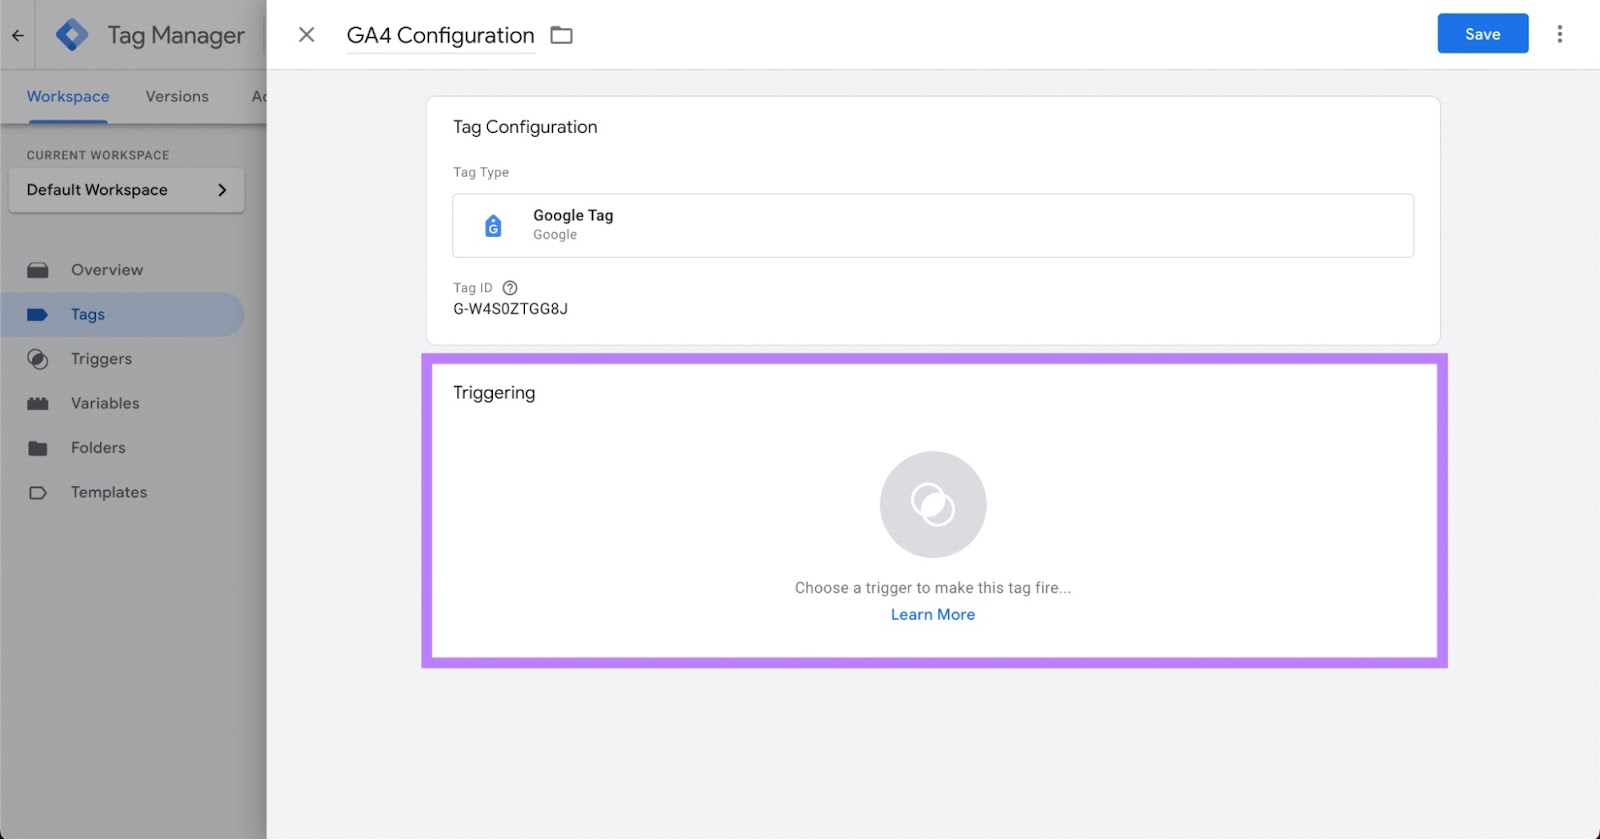This screenshot has width=1600, height=840.
Task: Save the GA4 Configuration tag
Action: click(x=1482, y=34)
